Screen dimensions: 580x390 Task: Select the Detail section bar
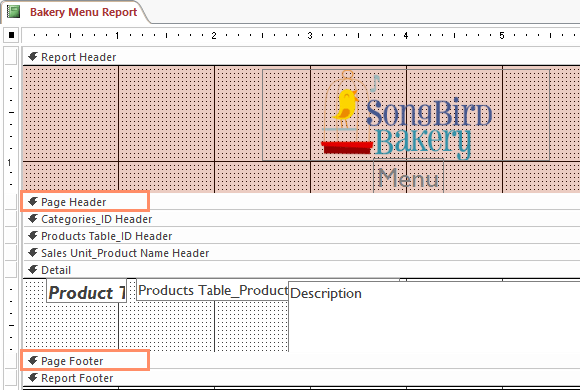pyautogui.click(x=301, y=270)
